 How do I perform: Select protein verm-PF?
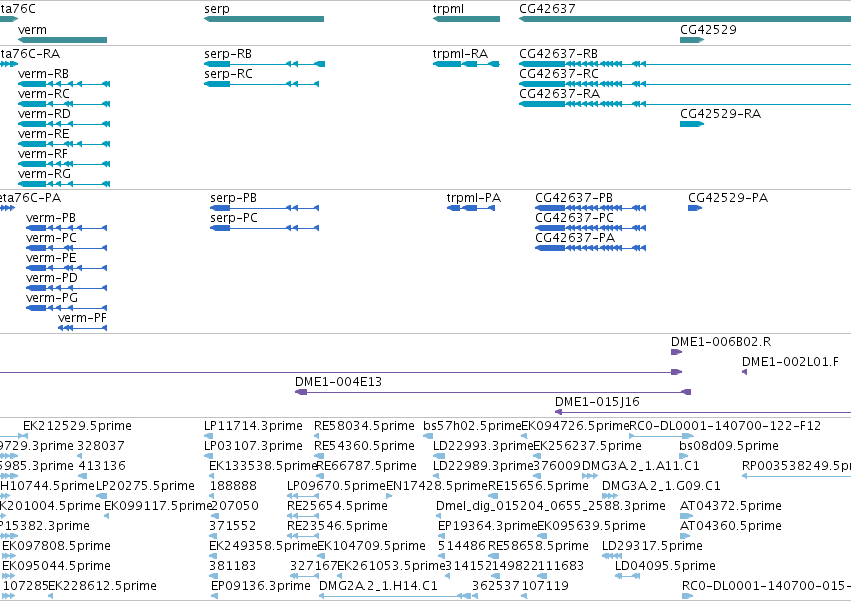click(82, 318)
